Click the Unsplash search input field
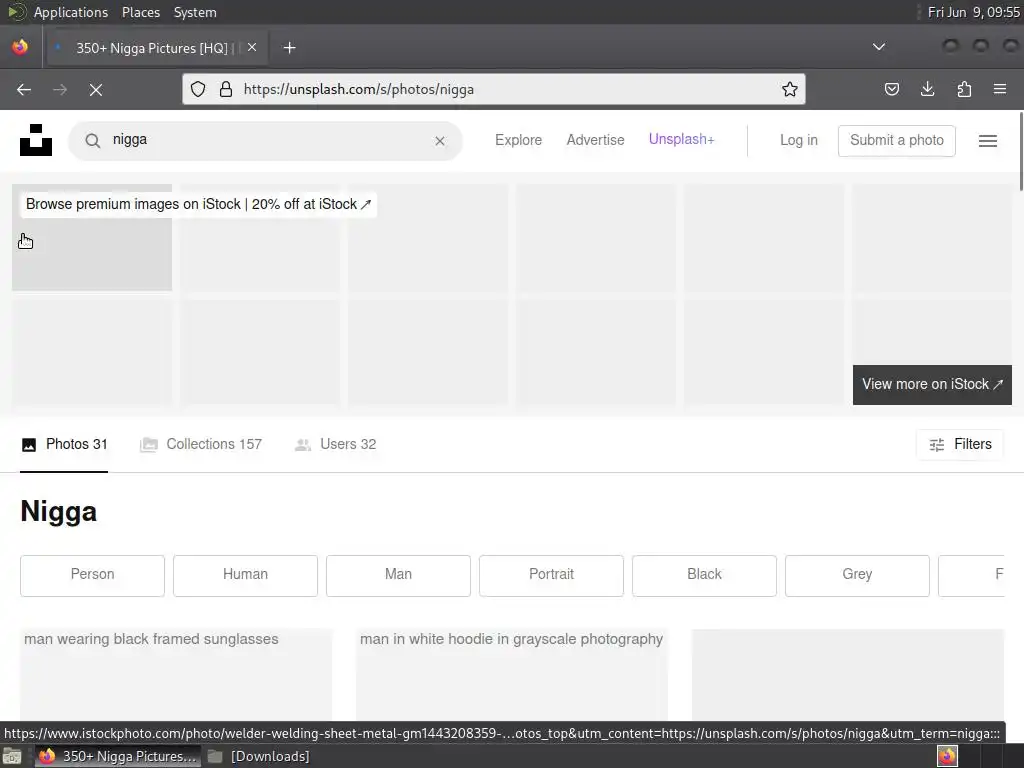The height and width of the screenshot is (768, 1024). pyautogui.click(x=268, y=140)
